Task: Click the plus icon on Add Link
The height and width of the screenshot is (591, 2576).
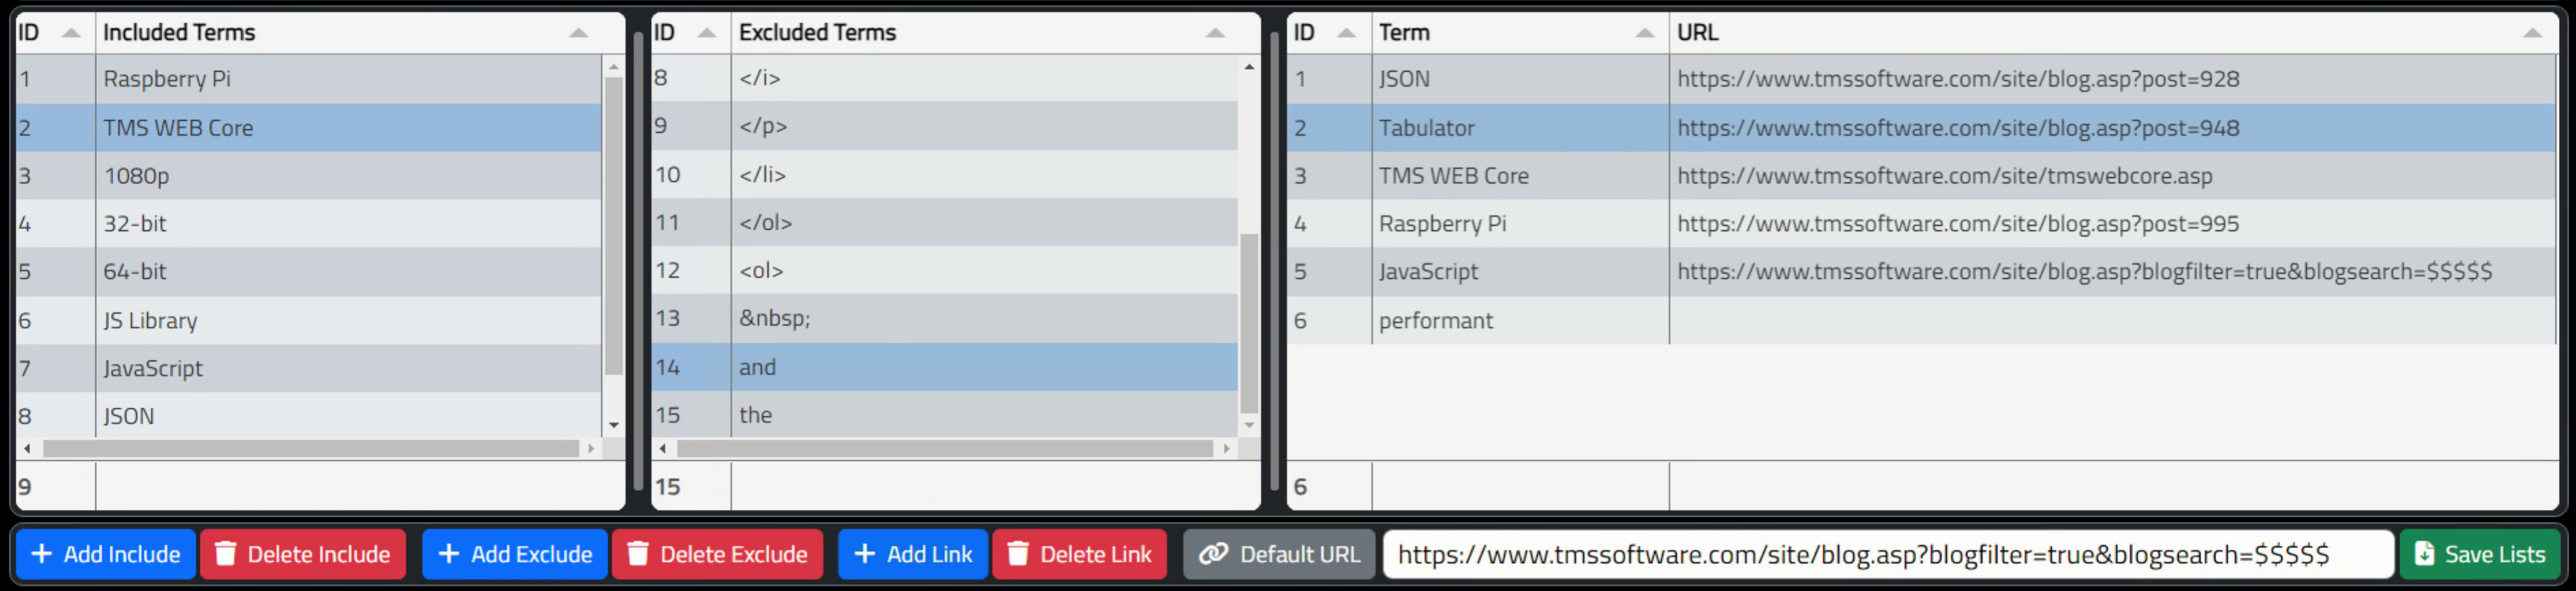Action: [x=865, y=554]
